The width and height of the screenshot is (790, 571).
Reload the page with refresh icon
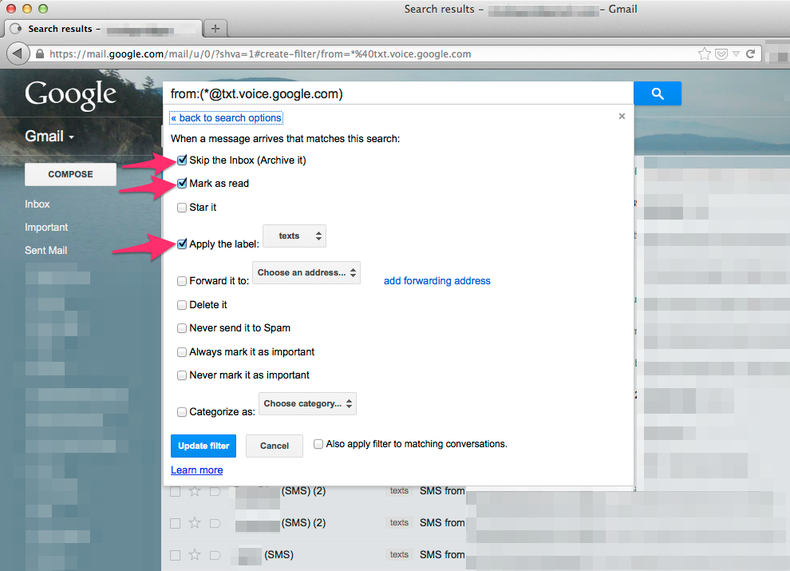751,54
